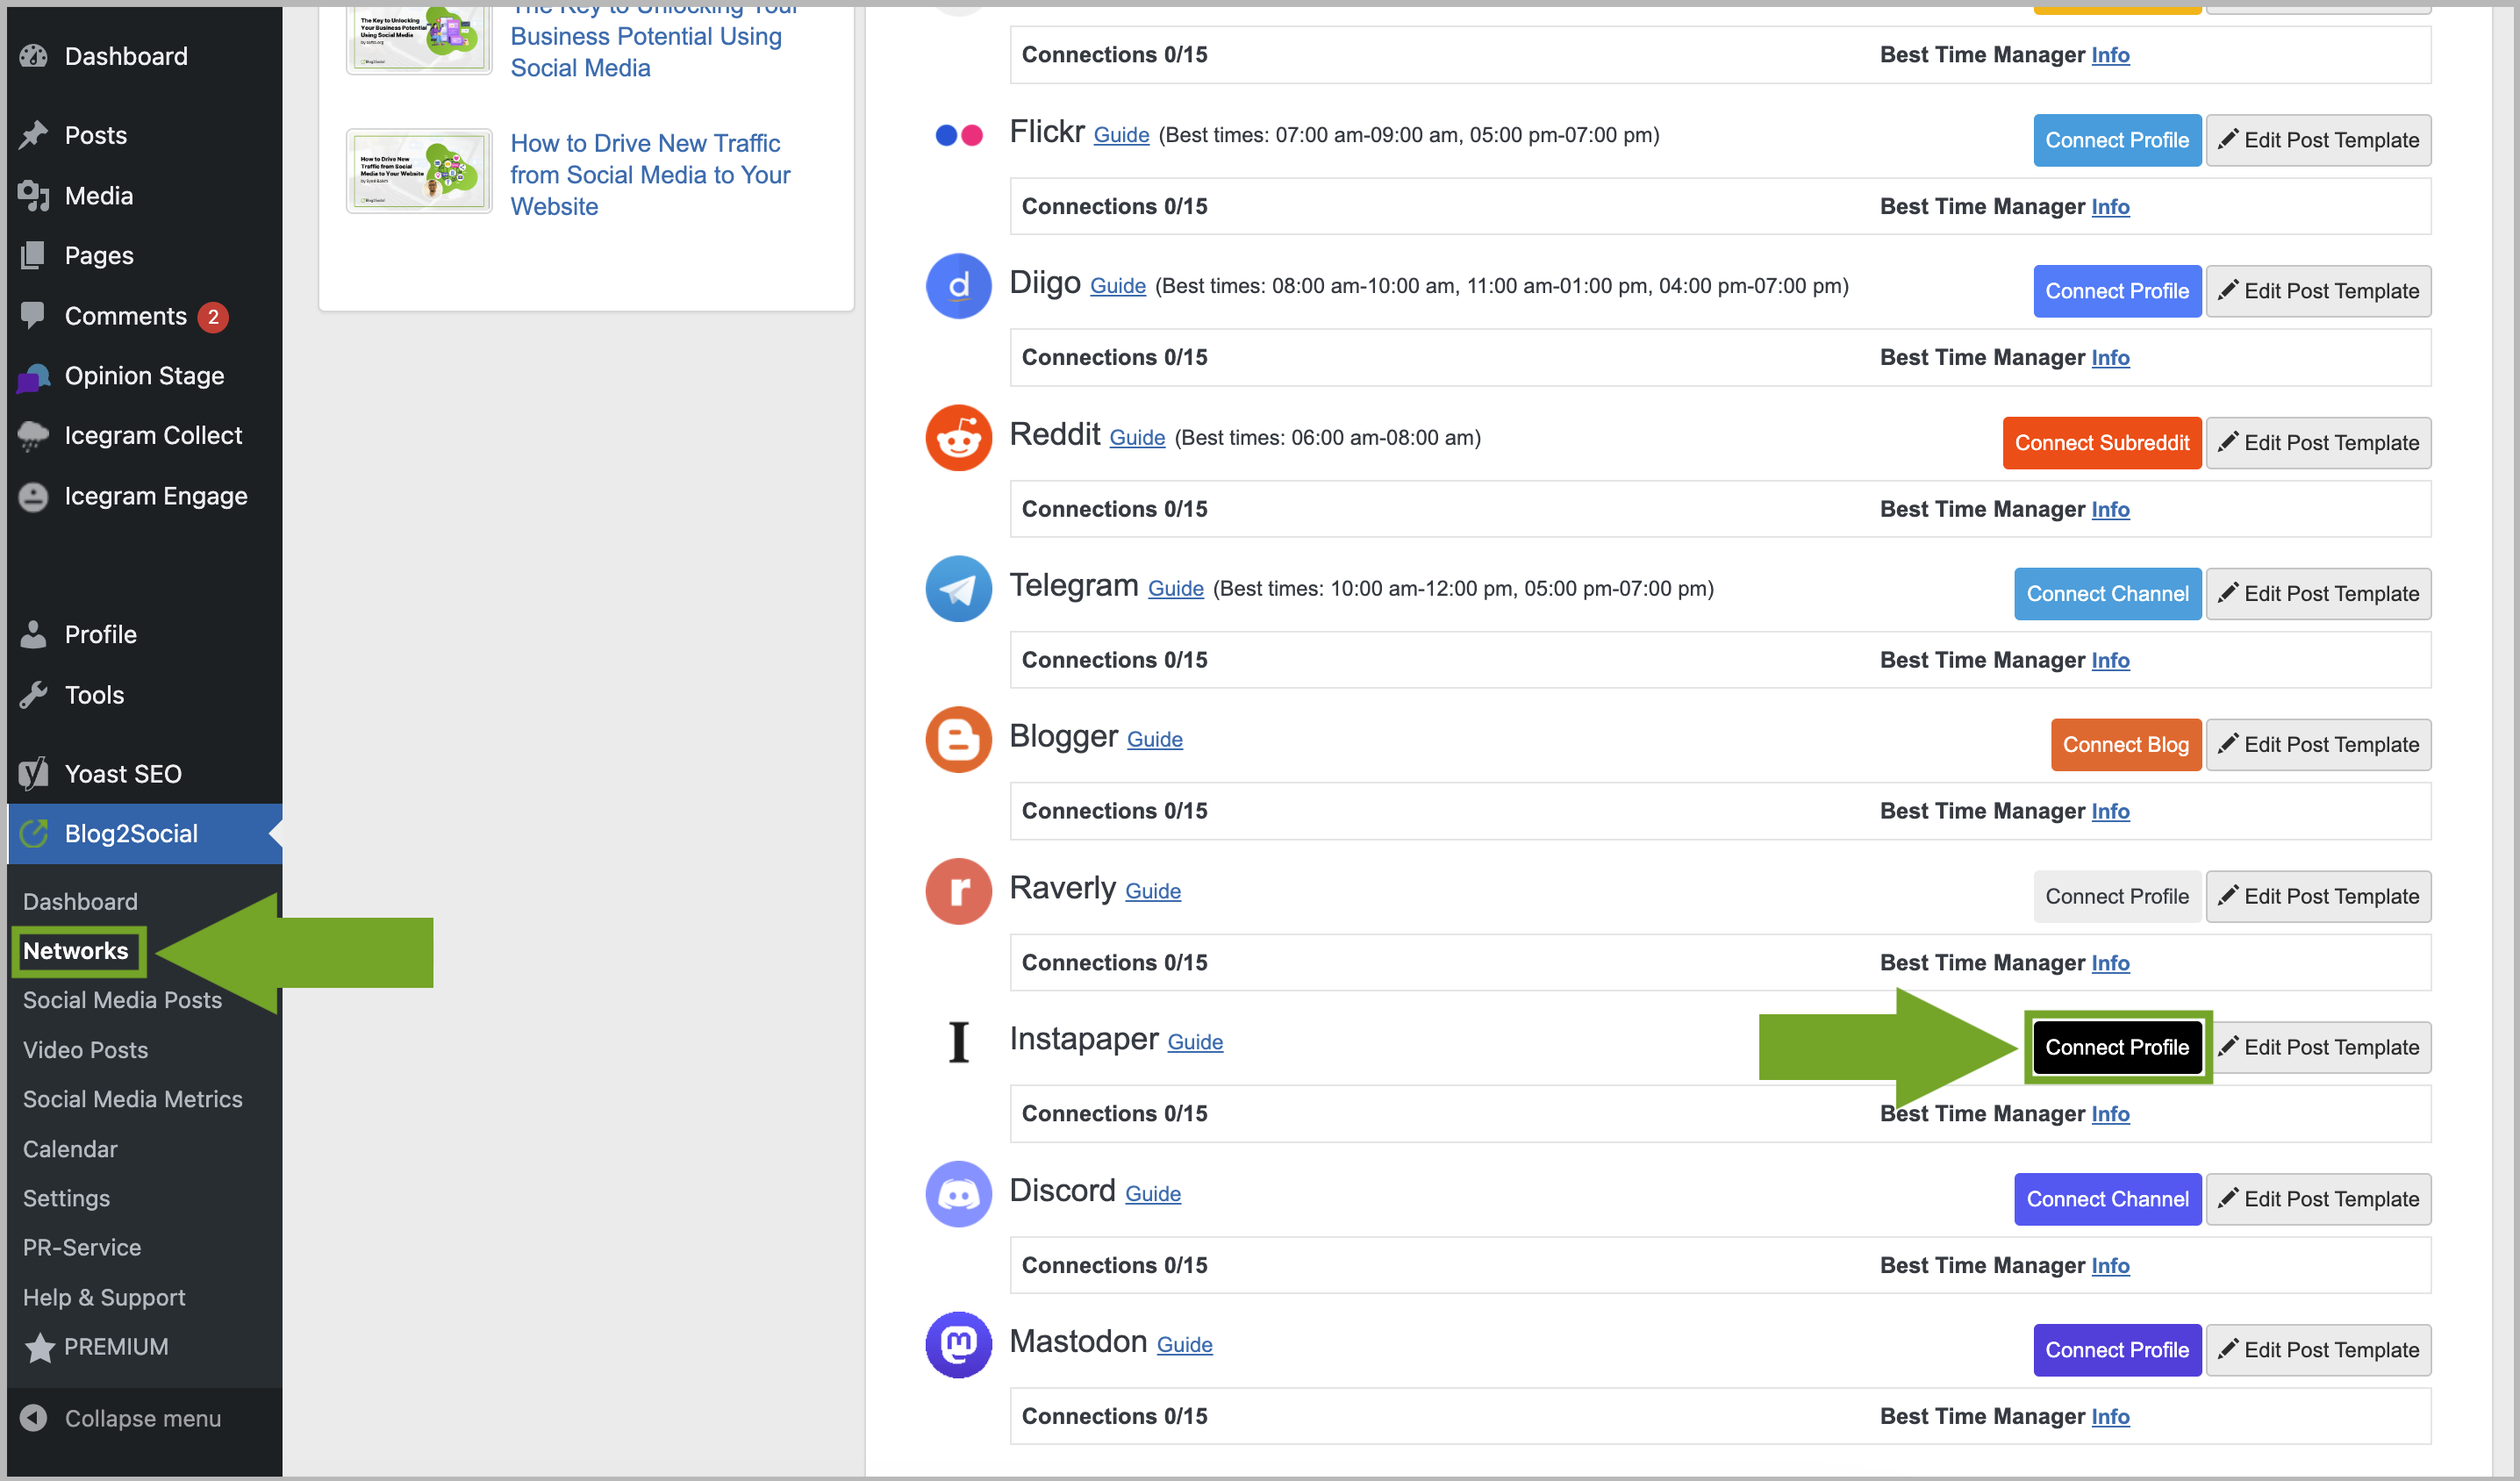2520x1481 pixels.
Task: Open the Flickr Guide link
Action: 1121,135
